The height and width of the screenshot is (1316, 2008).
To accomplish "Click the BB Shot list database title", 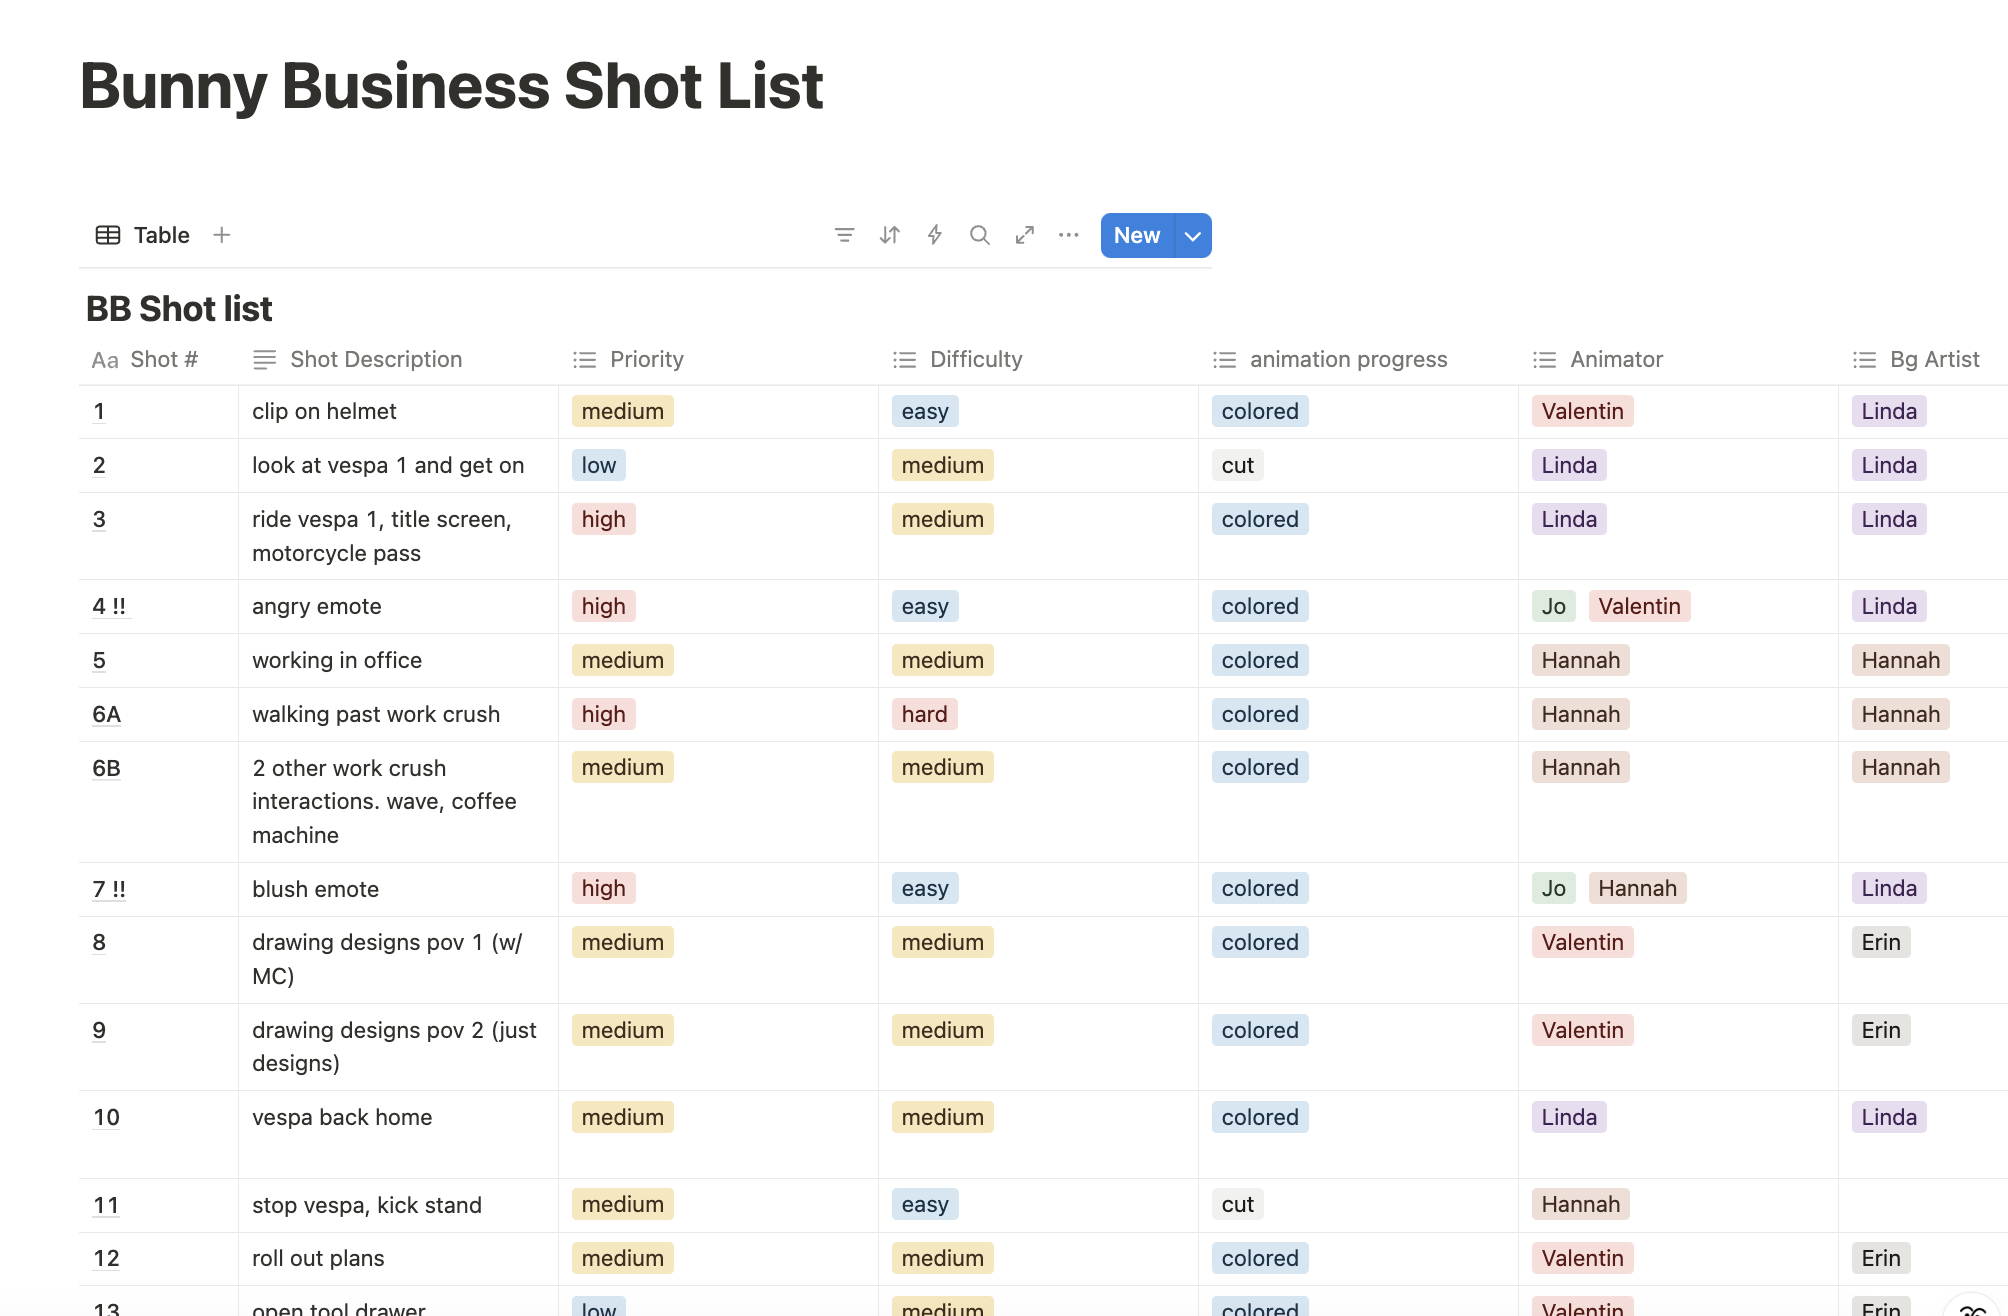I will pos(179,309).
